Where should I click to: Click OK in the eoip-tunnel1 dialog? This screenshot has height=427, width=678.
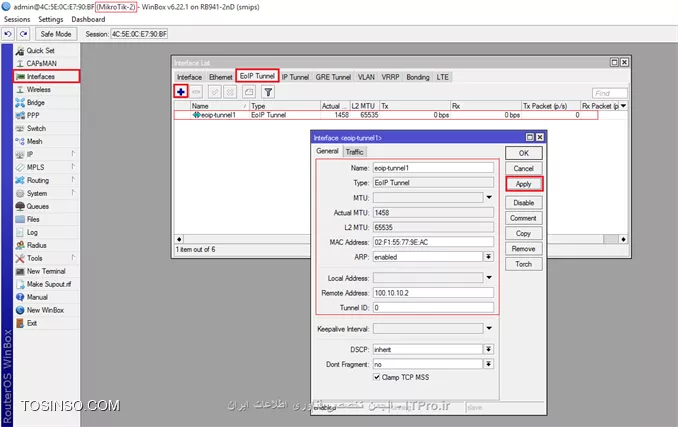[x=524, y=153]
